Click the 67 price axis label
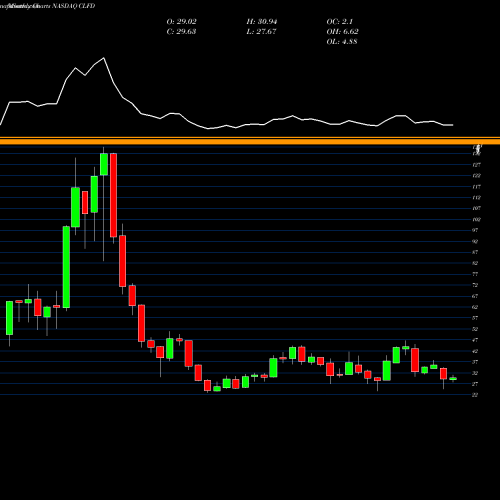 (475, 296)
